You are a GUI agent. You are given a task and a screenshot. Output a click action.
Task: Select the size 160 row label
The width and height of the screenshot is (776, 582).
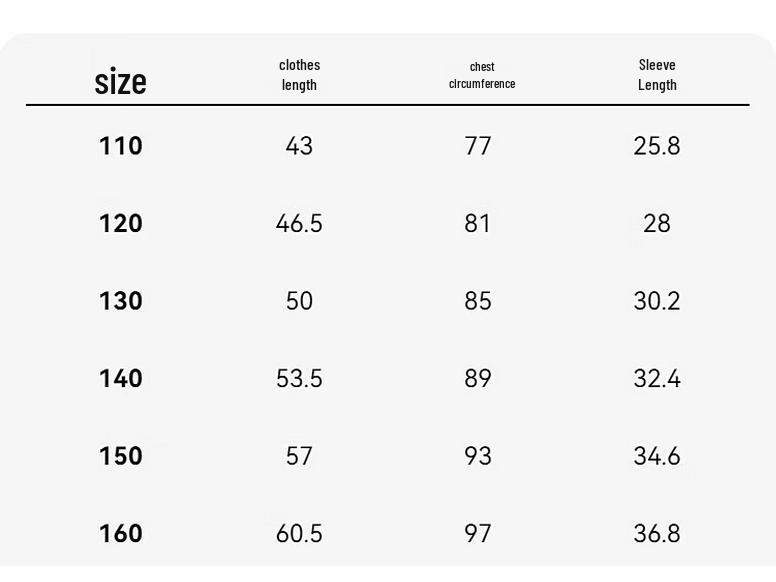tap(121, 534)
